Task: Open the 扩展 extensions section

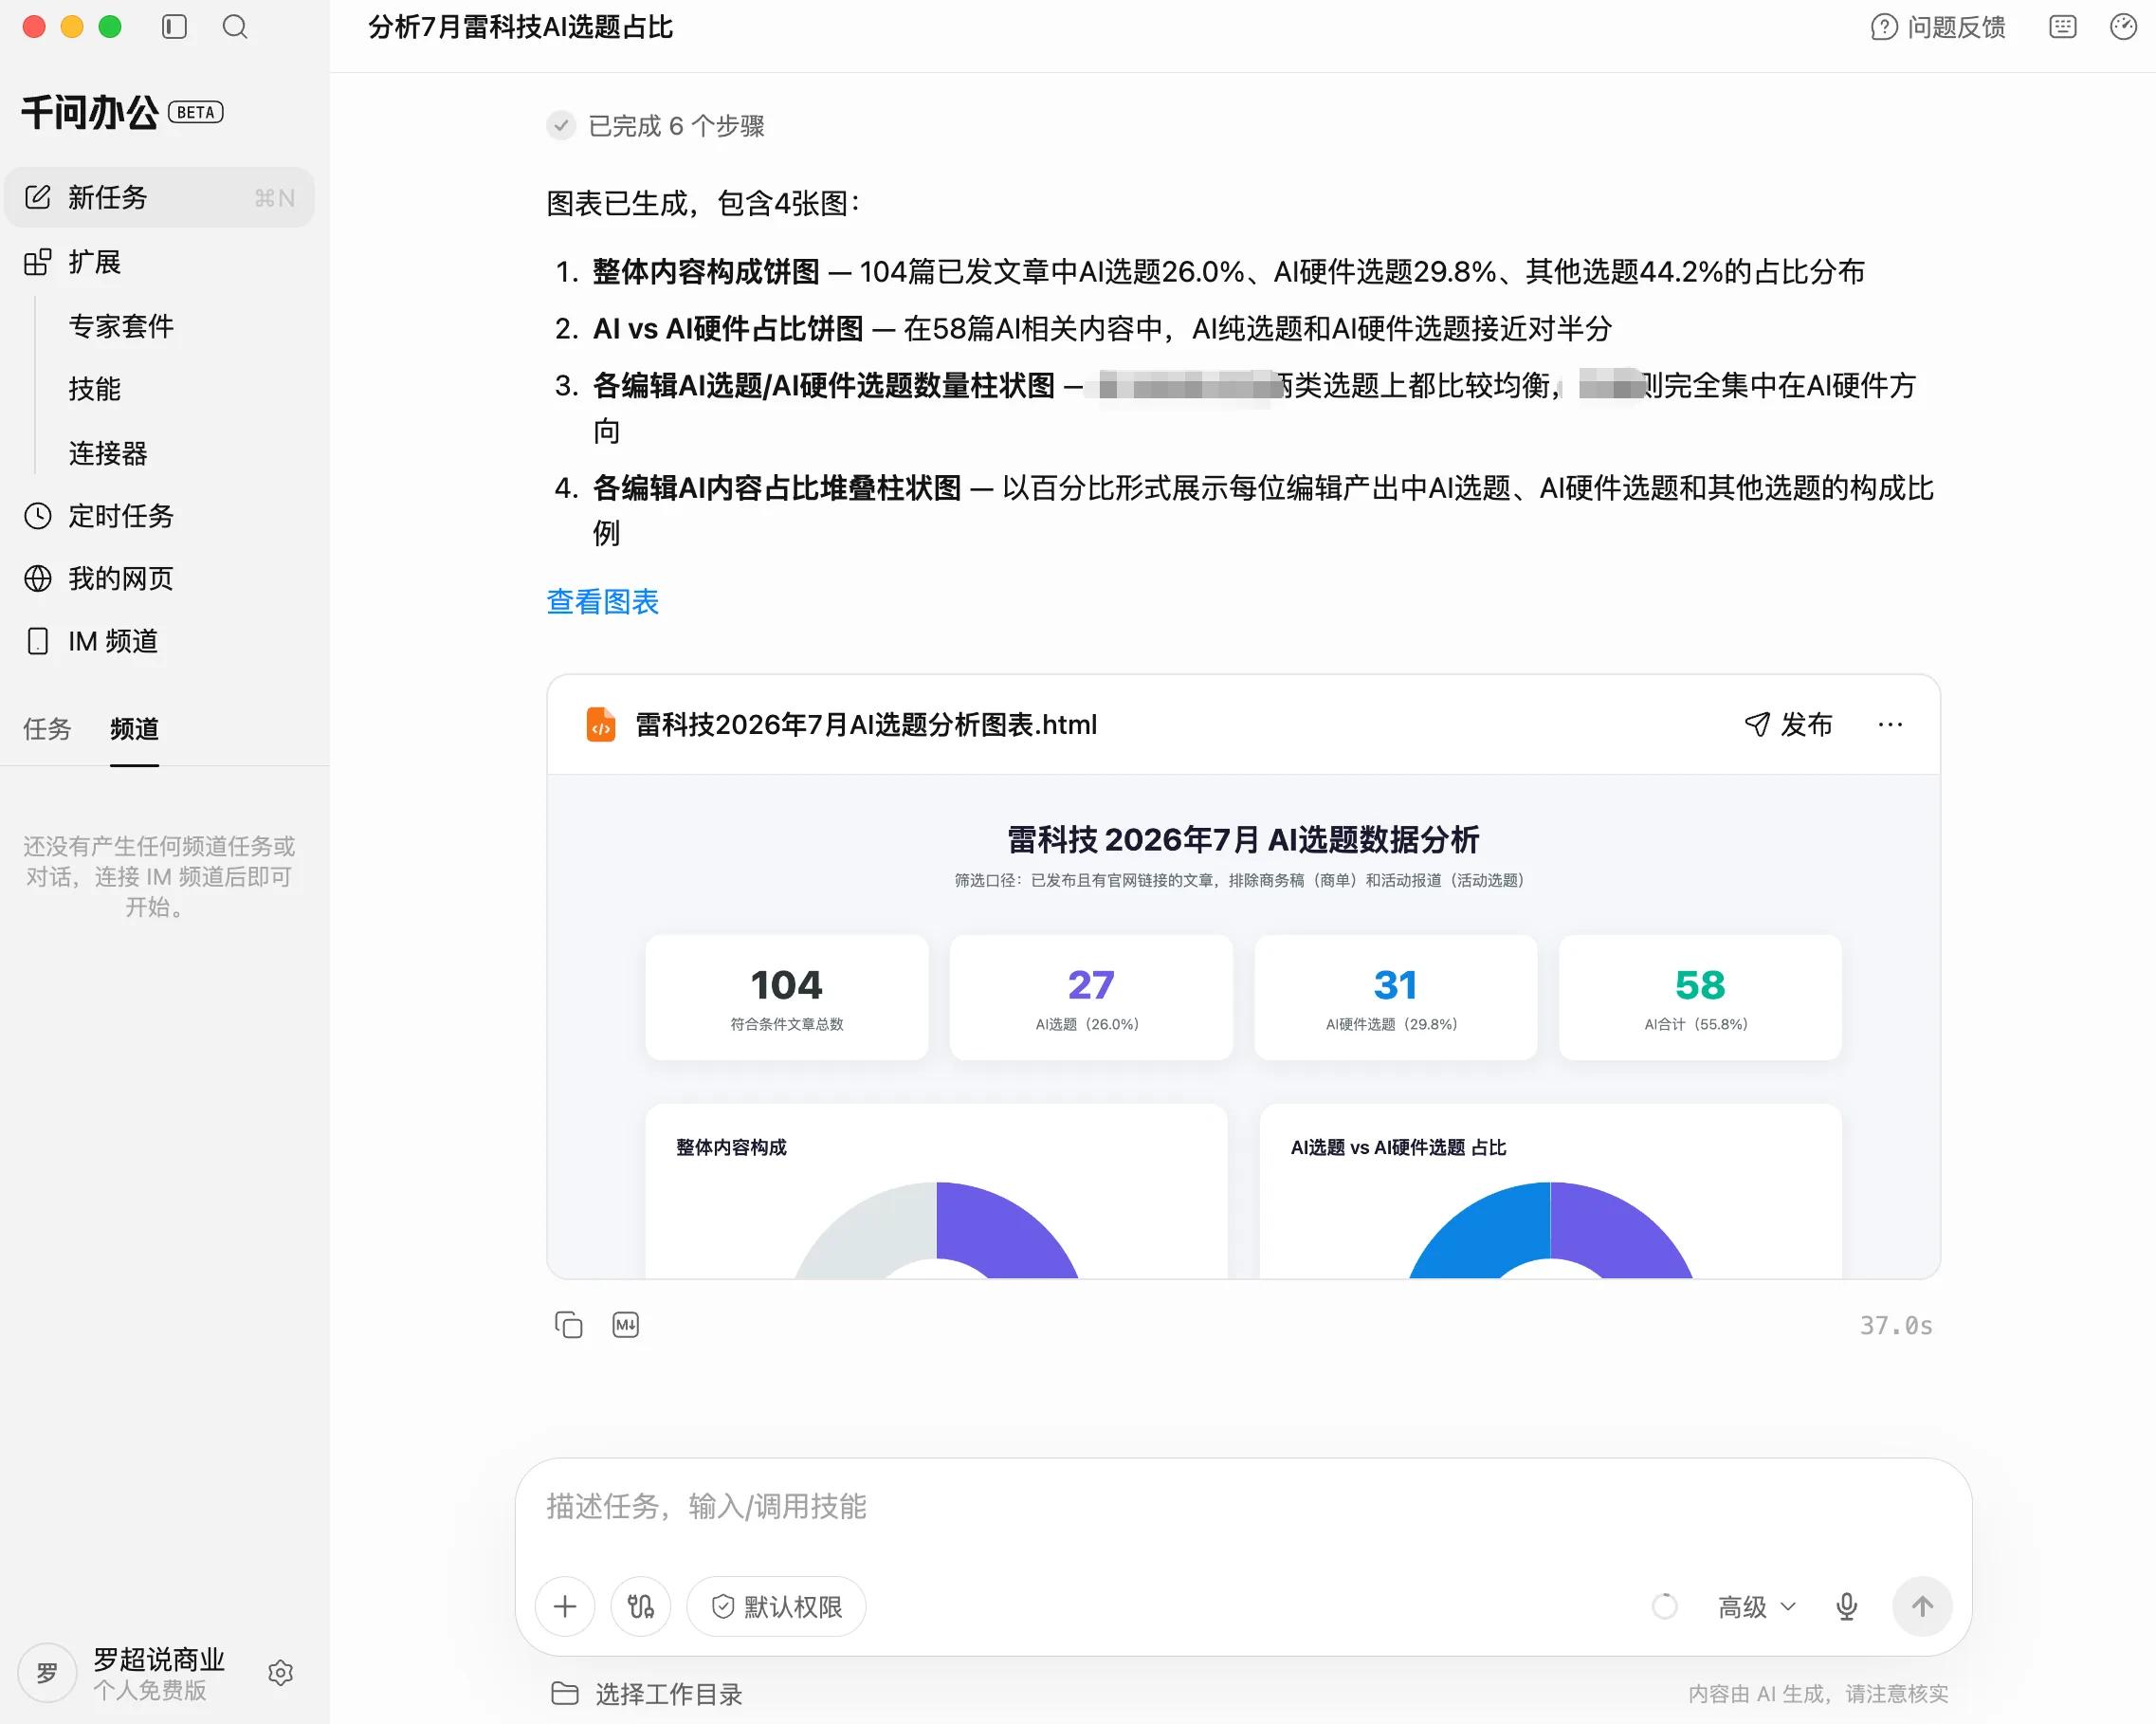Action: (x=94, y=262)
